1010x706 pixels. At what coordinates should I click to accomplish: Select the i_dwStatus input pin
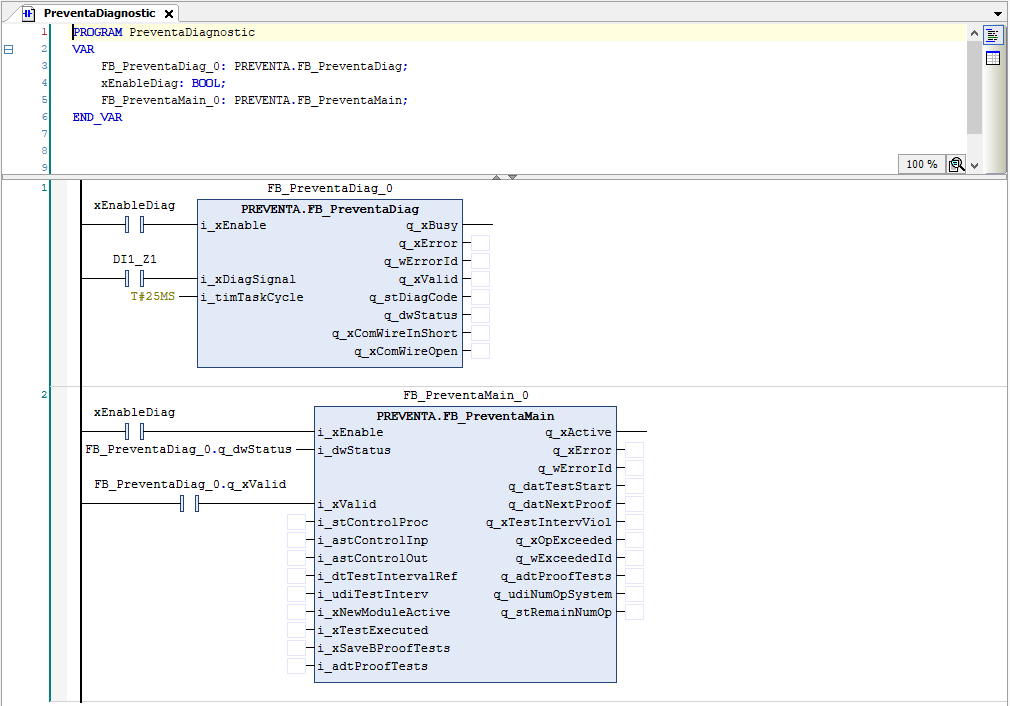(x=354, y=450)
